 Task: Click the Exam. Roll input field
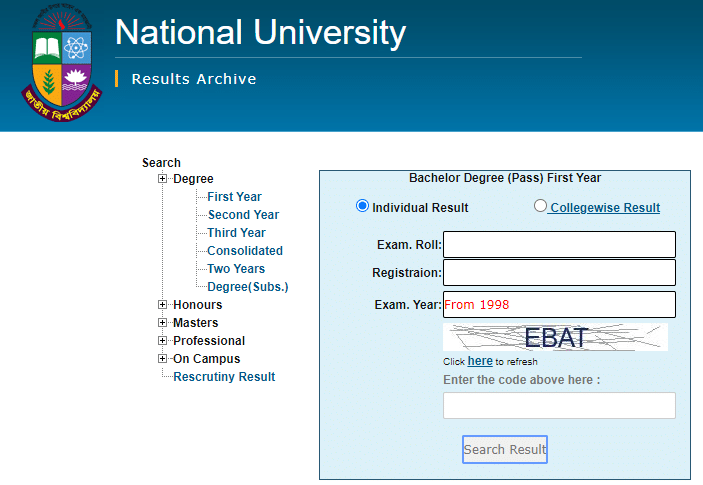(x=559, y=244)
